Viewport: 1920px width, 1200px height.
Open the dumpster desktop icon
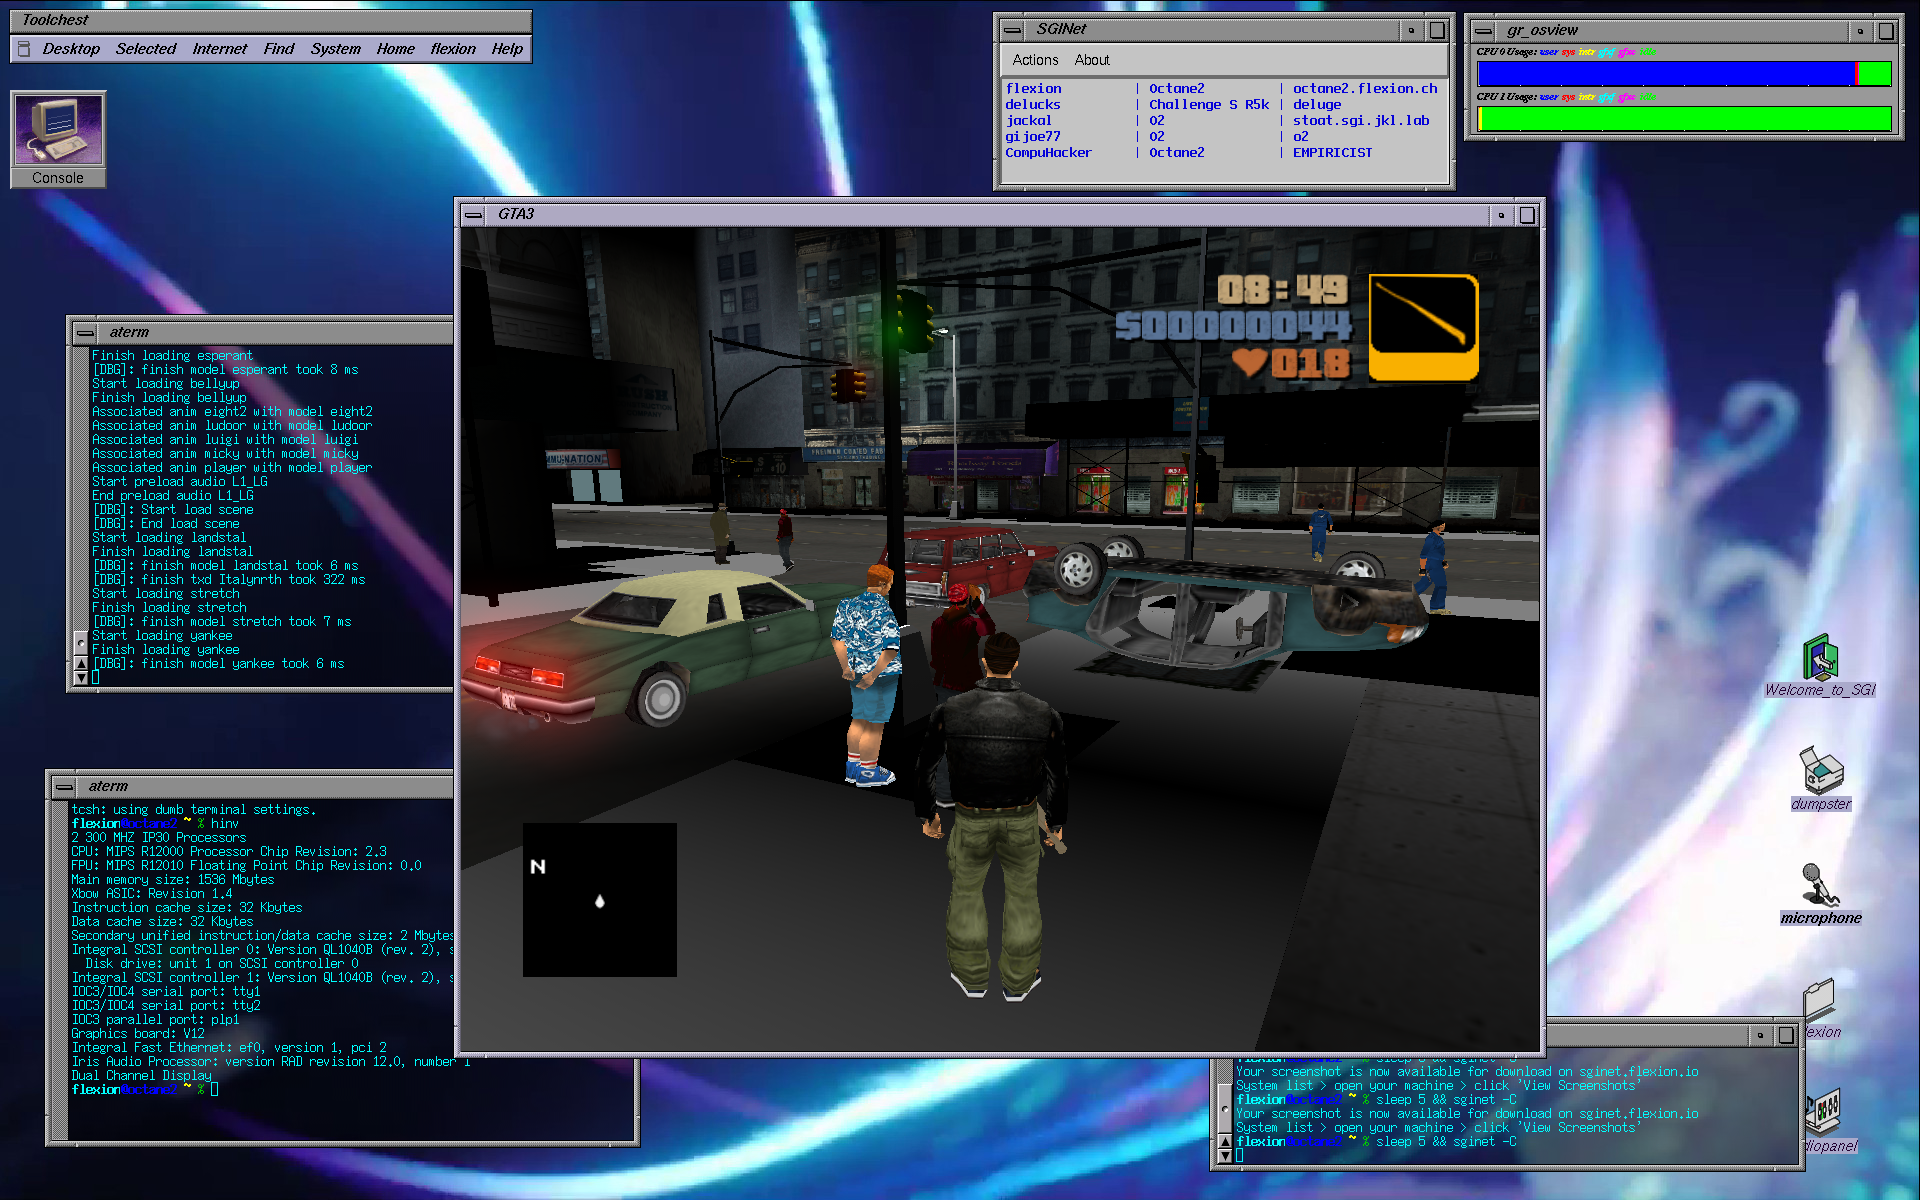(x=1821, y=779)
